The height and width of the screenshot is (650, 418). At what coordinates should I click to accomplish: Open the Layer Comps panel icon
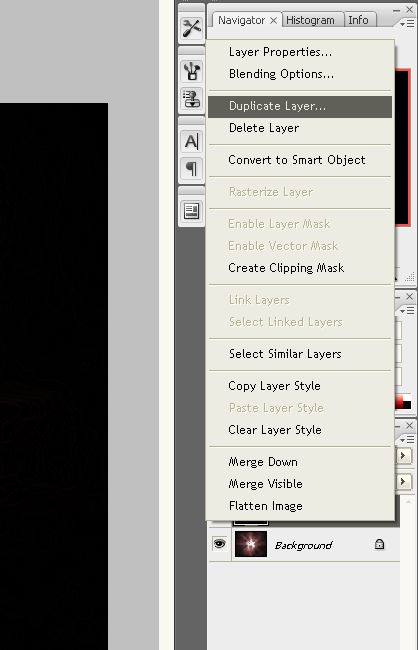[x=192, y=211]
